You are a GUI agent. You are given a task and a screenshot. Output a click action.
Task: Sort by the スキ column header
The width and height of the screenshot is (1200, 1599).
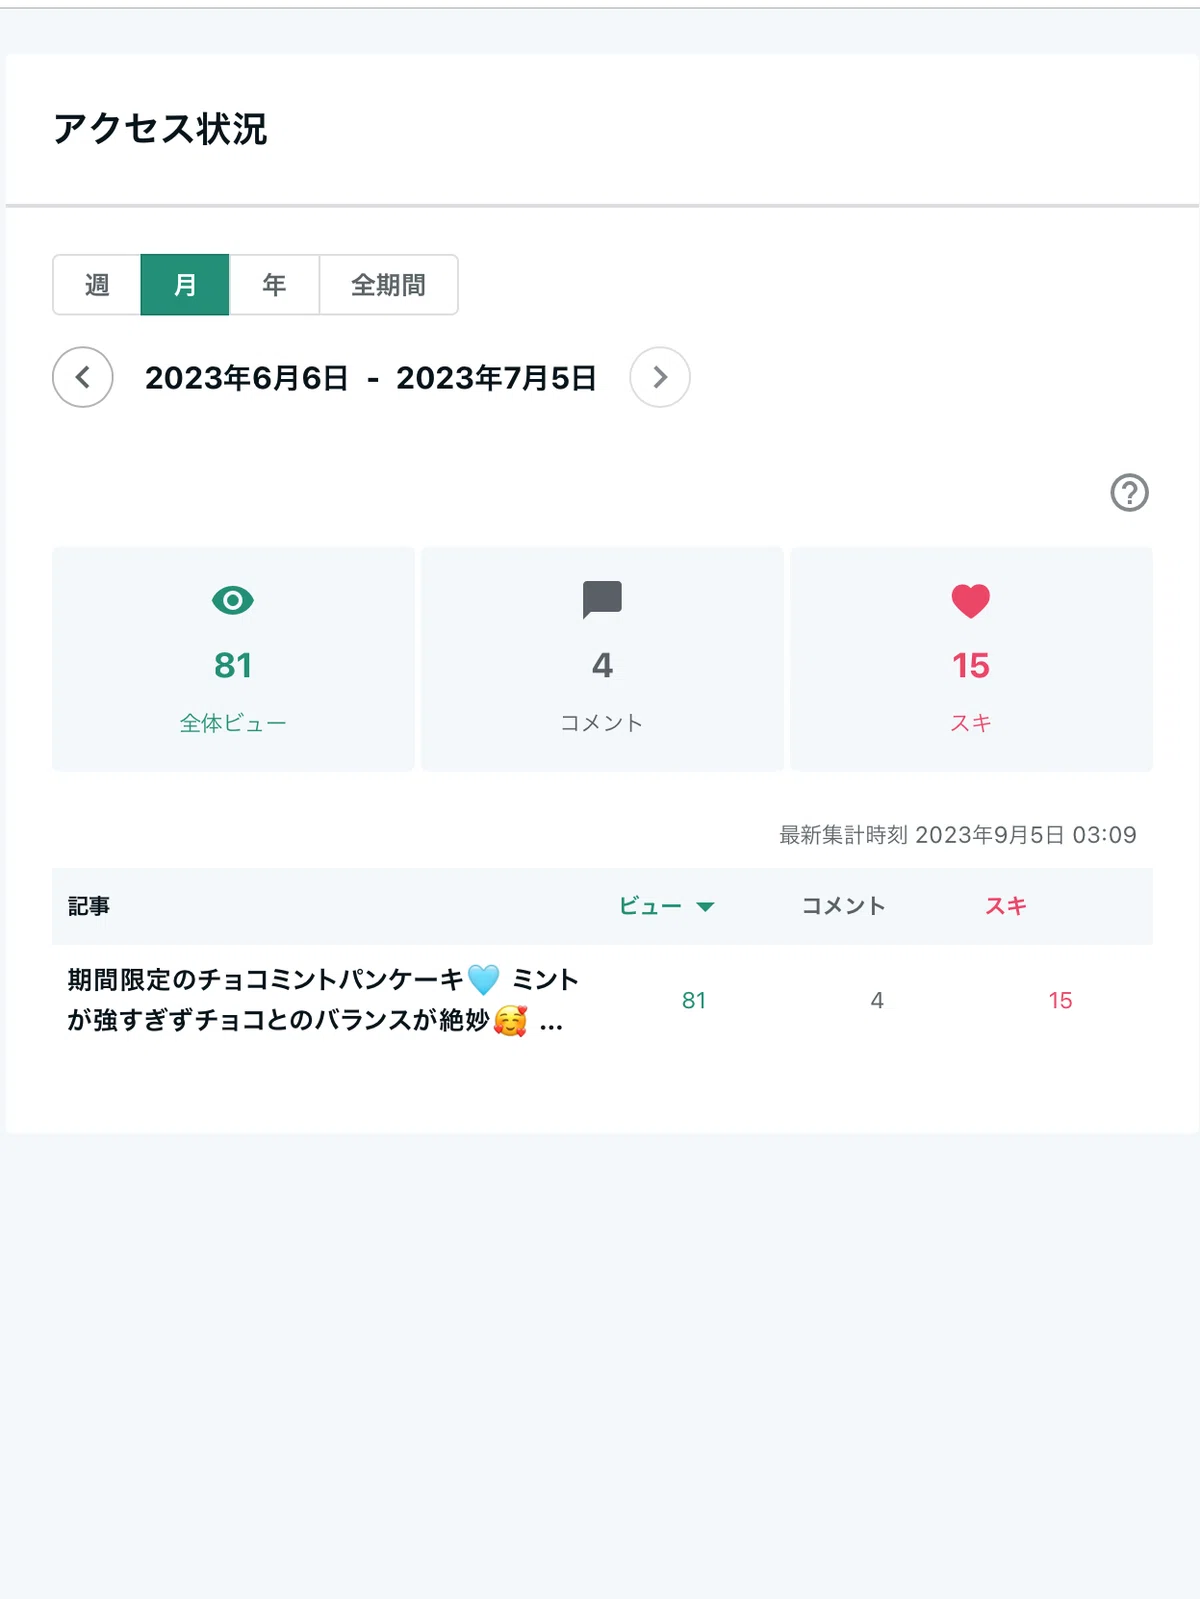[1006, 906]
